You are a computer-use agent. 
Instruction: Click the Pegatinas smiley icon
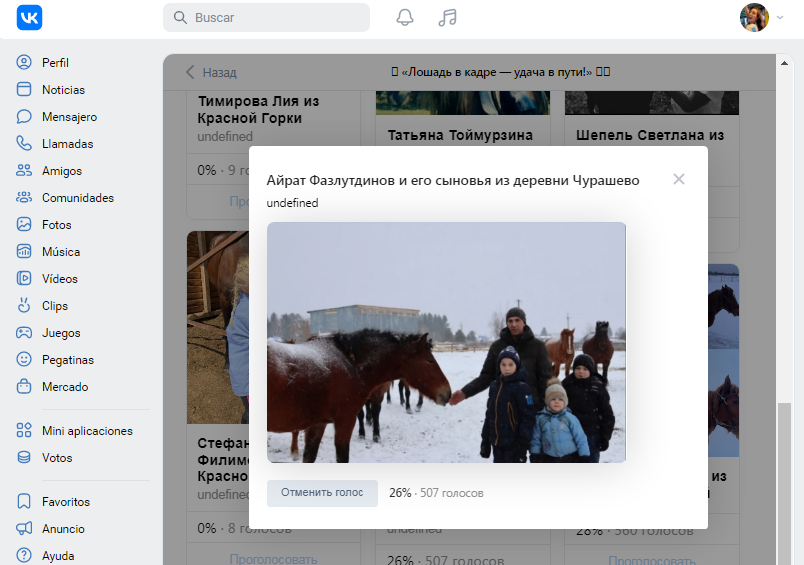(24, 359)
